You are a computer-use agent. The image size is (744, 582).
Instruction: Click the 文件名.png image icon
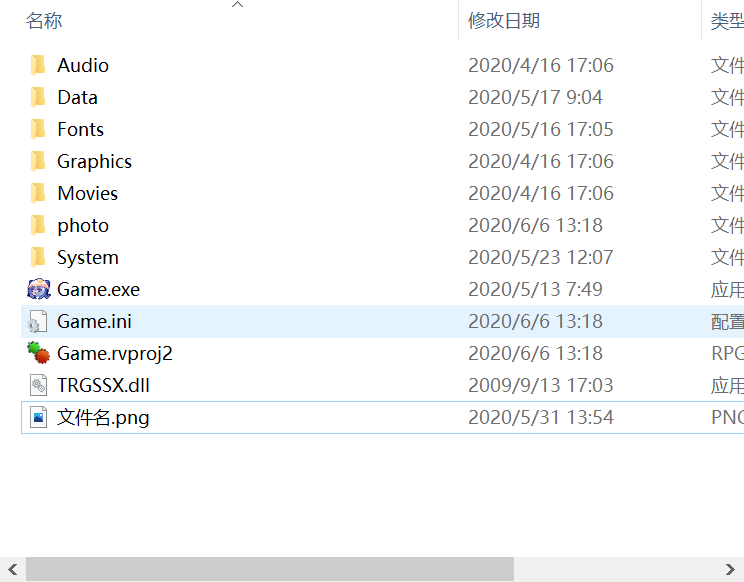tap(38, 417)
